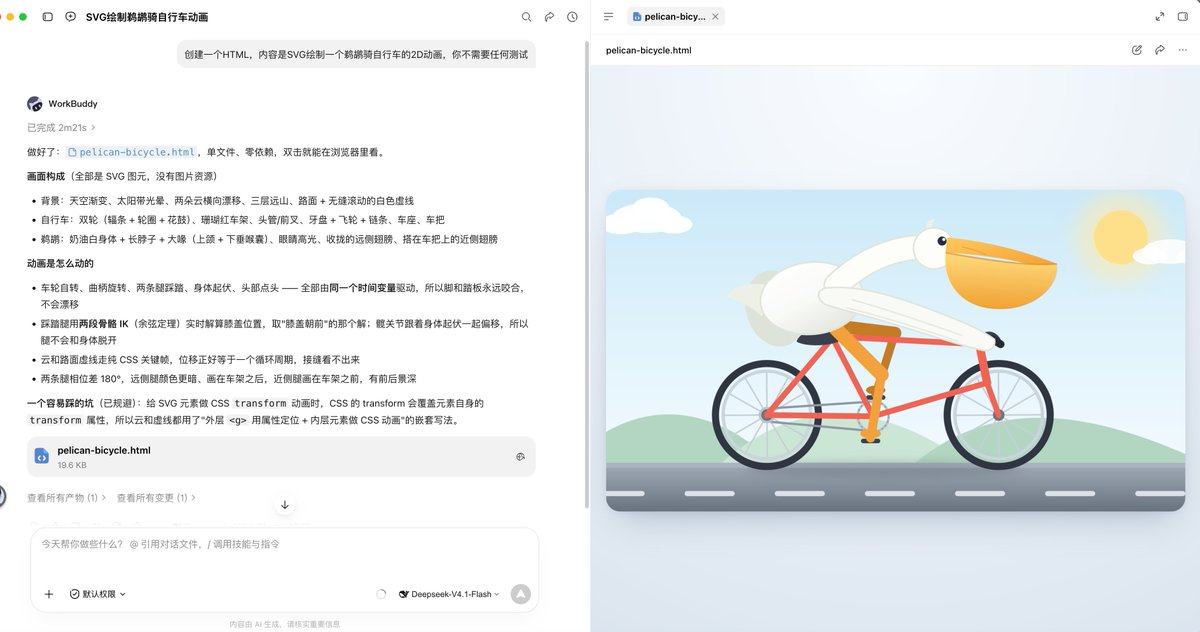Send the message with the arrow button
The height and width of the screenshot is (632, 1200).
[520, 594]
